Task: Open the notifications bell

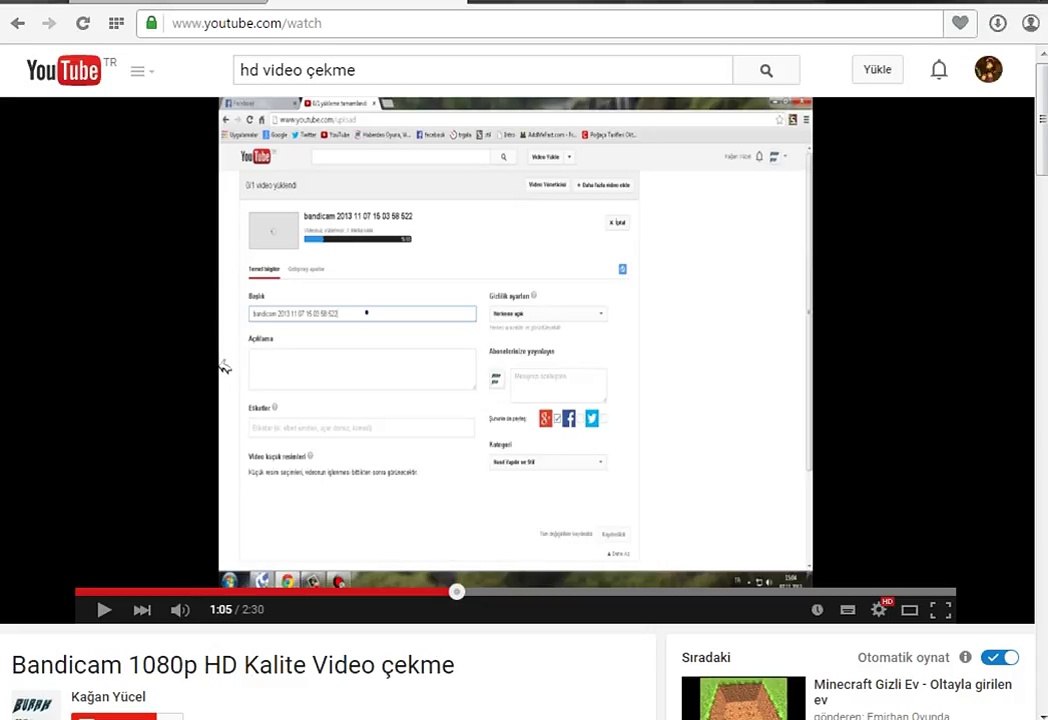Action: point(939,69)
